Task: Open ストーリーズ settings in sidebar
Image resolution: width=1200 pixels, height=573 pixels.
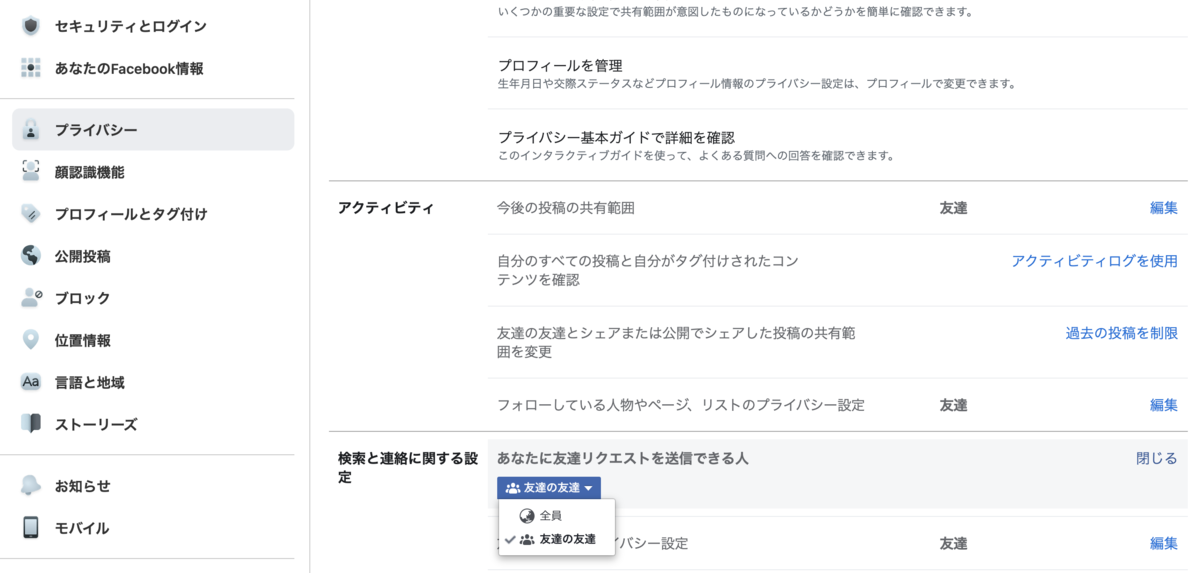Action: pyautogui.click(x=95, y=424)
